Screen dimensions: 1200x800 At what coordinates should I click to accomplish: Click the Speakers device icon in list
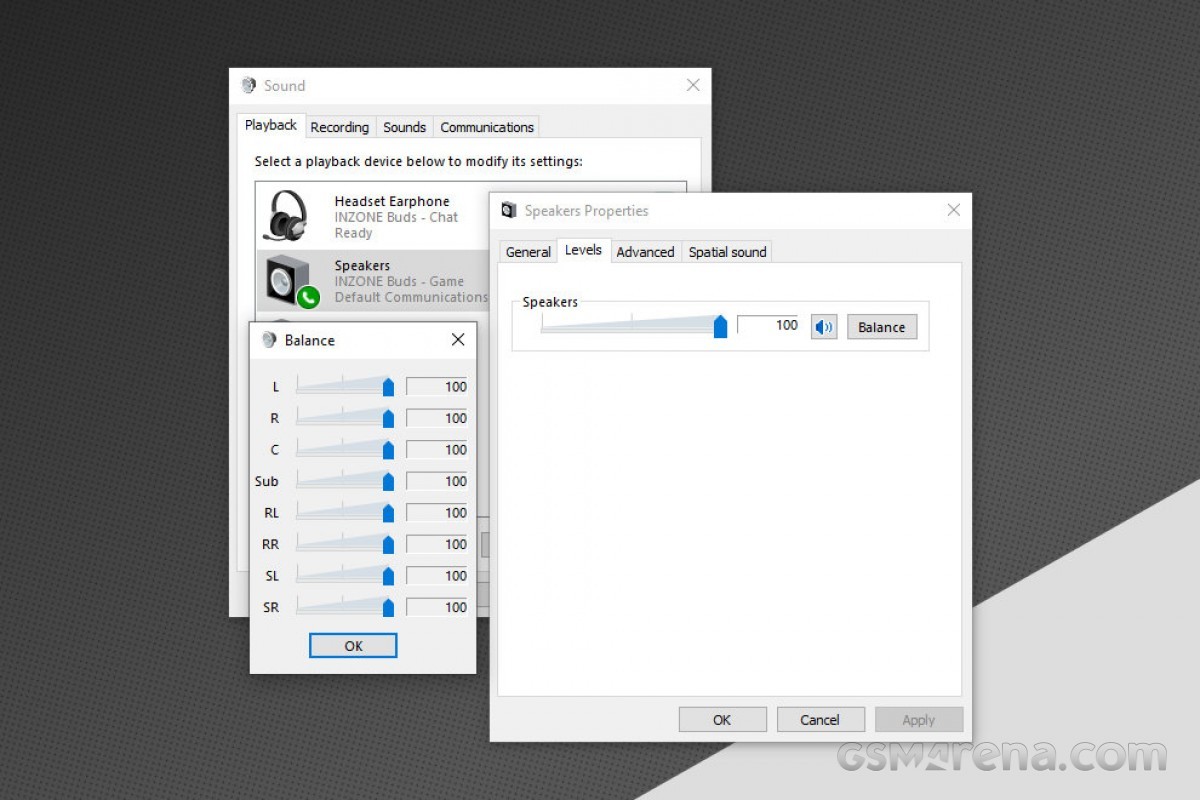[288, 281]
